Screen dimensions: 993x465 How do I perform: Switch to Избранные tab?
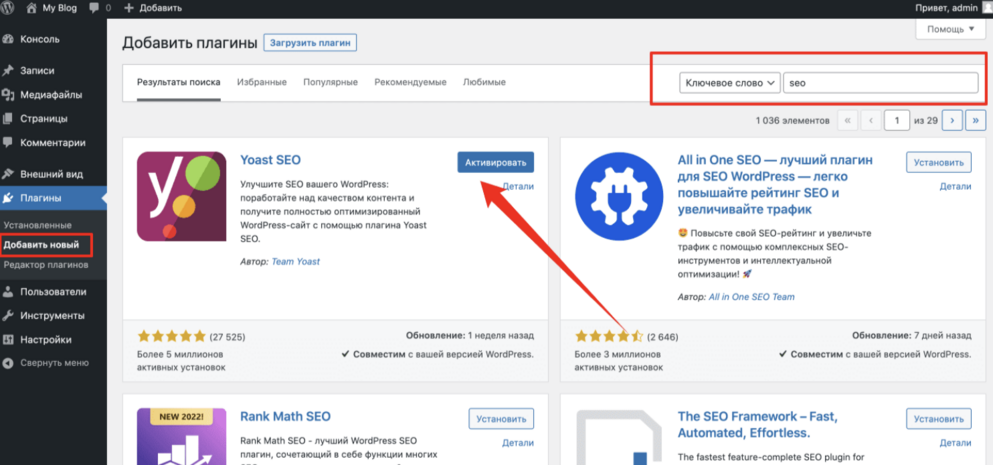click(x=262, y=82)
